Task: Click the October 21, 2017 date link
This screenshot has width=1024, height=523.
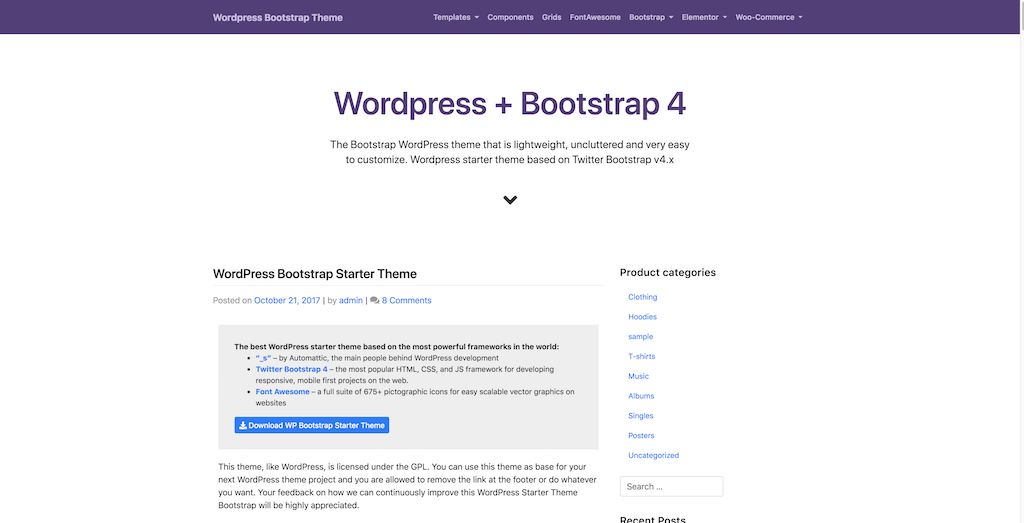Action: coord(287,300)
